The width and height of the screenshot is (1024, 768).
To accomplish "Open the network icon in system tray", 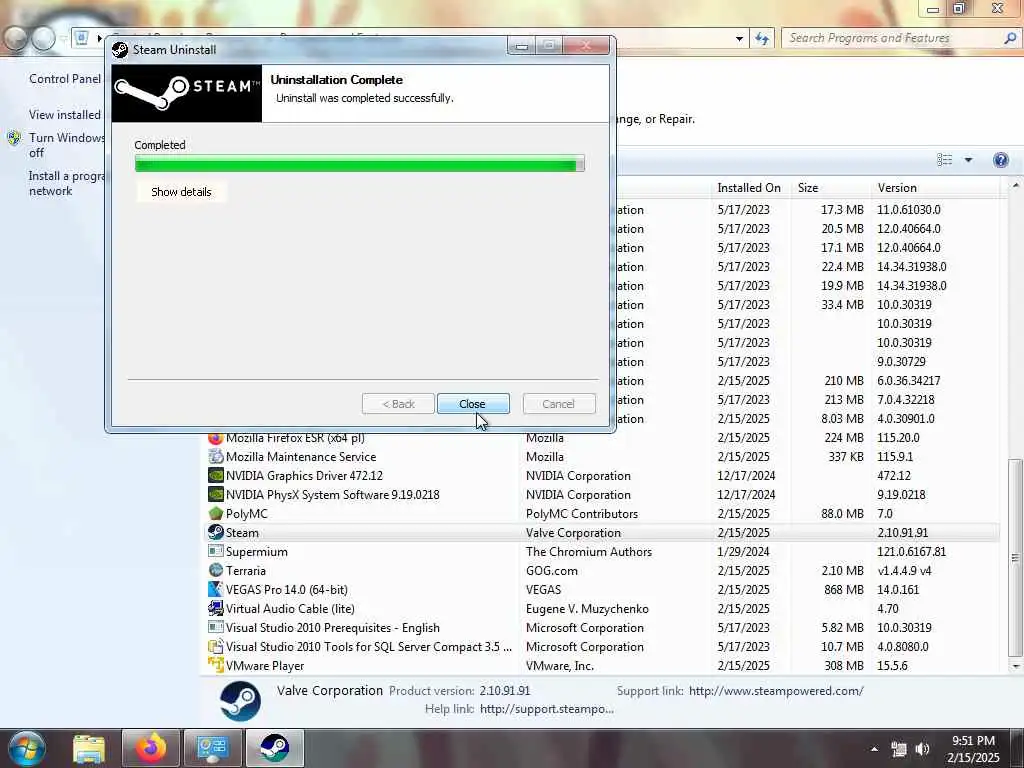I will (x=899, y=749).
